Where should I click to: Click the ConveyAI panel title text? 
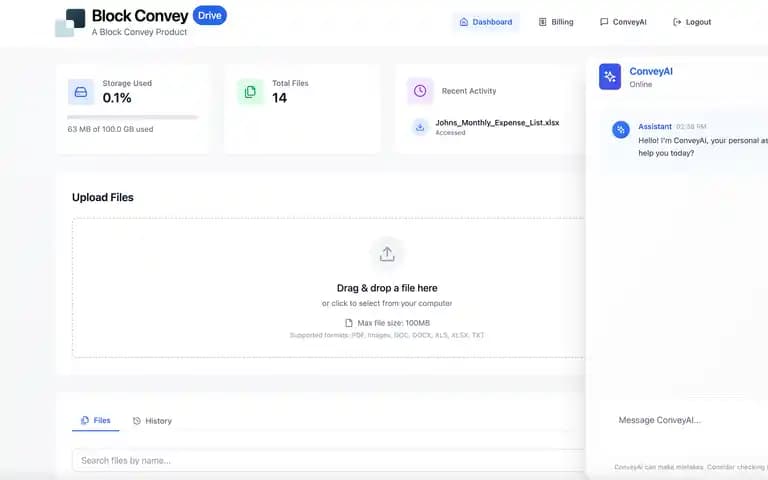pyautogui.click(x=651, y=71)
